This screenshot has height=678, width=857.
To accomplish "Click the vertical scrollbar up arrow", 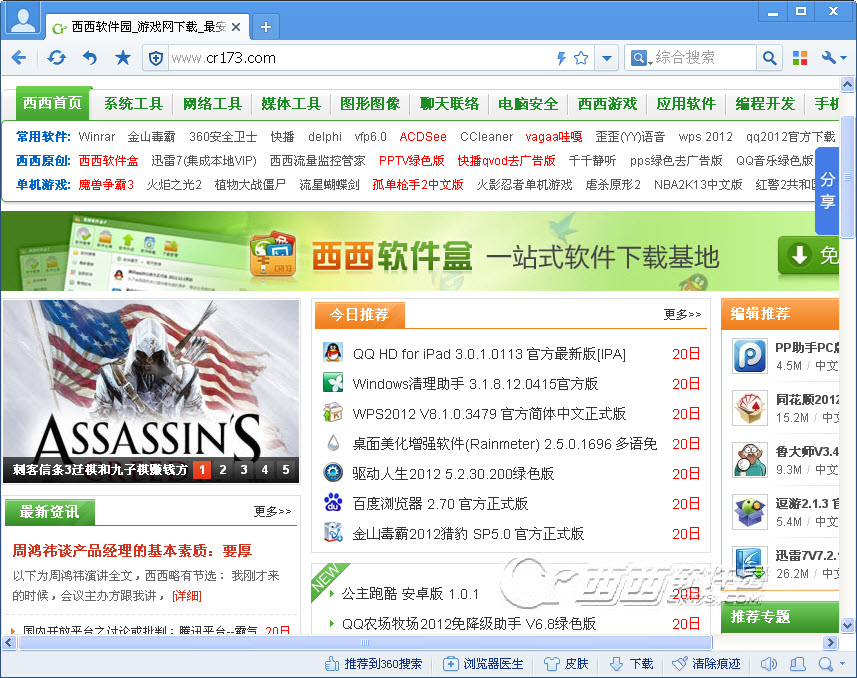I will coord(847,85).
